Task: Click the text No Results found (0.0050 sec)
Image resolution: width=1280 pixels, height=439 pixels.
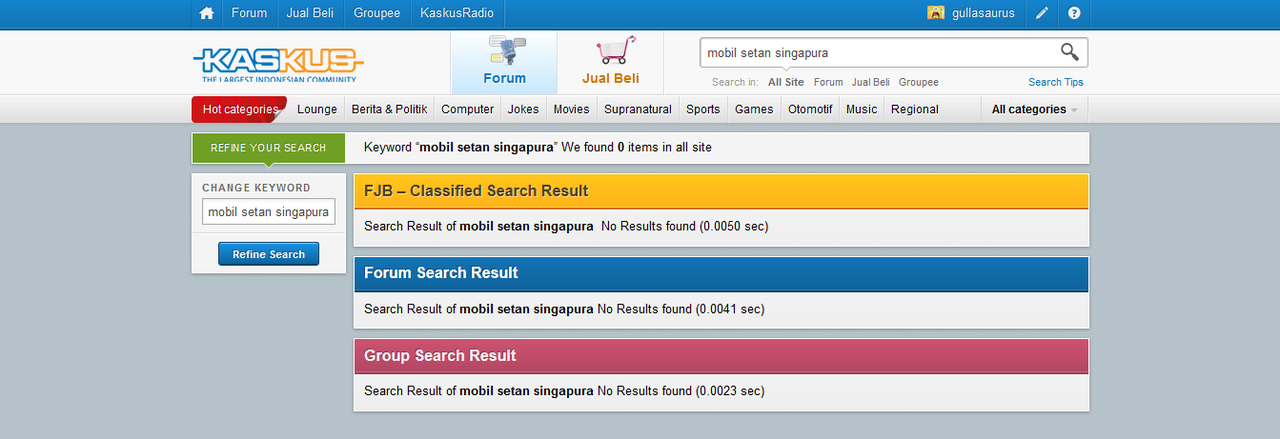Action: tap(684, 227)
